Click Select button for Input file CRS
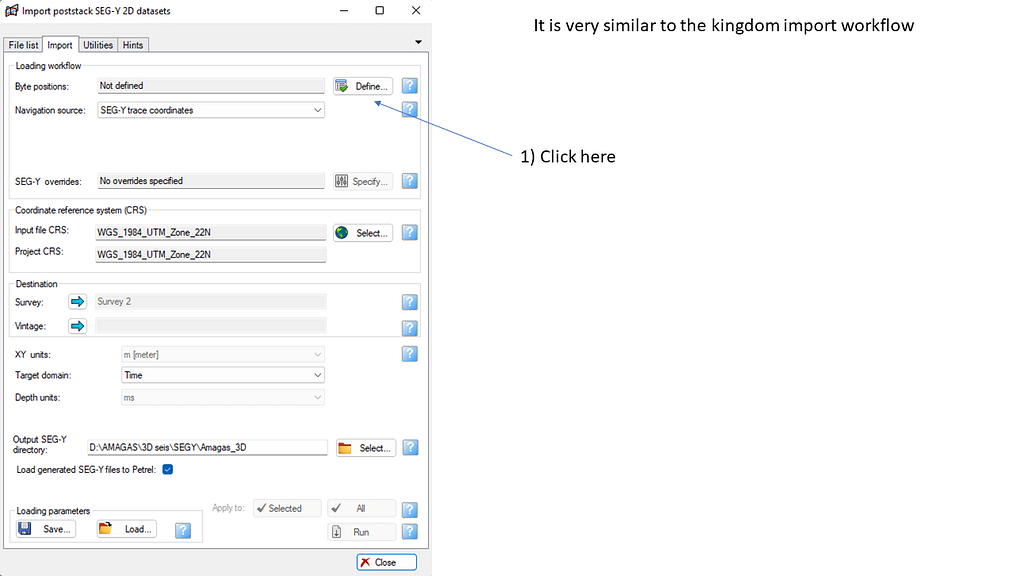The image size is (1024, 576). coord(363,232)
